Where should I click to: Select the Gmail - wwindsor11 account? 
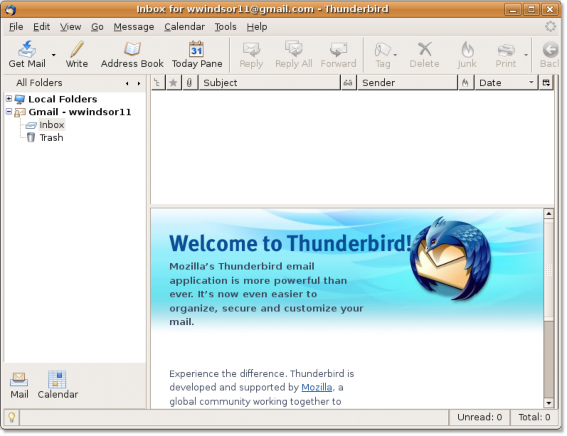[80, 112]
